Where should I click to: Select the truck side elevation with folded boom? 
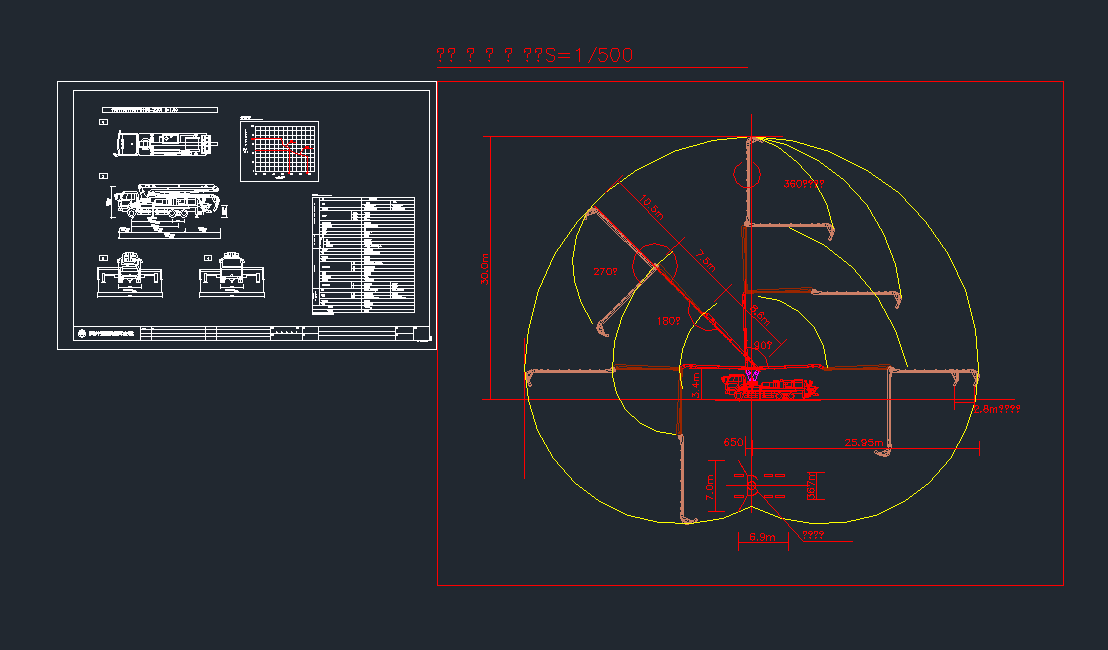[x=165, y=203]
